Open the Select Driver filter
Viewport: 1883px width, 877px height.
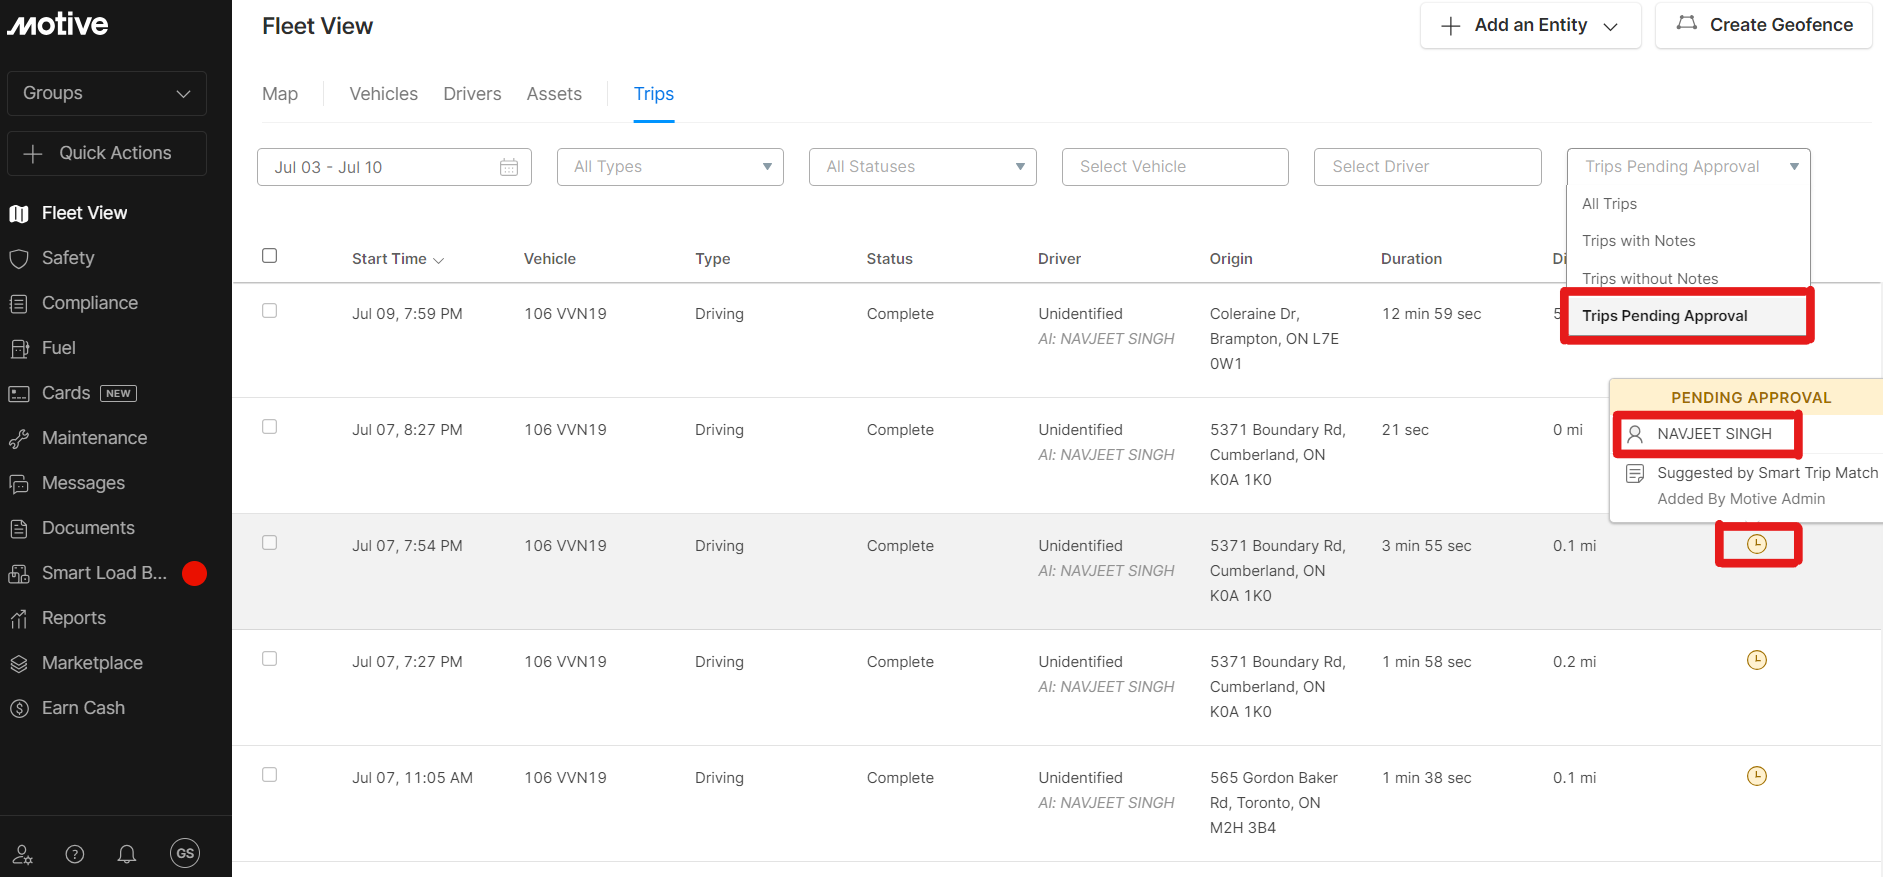[1428, 167]
